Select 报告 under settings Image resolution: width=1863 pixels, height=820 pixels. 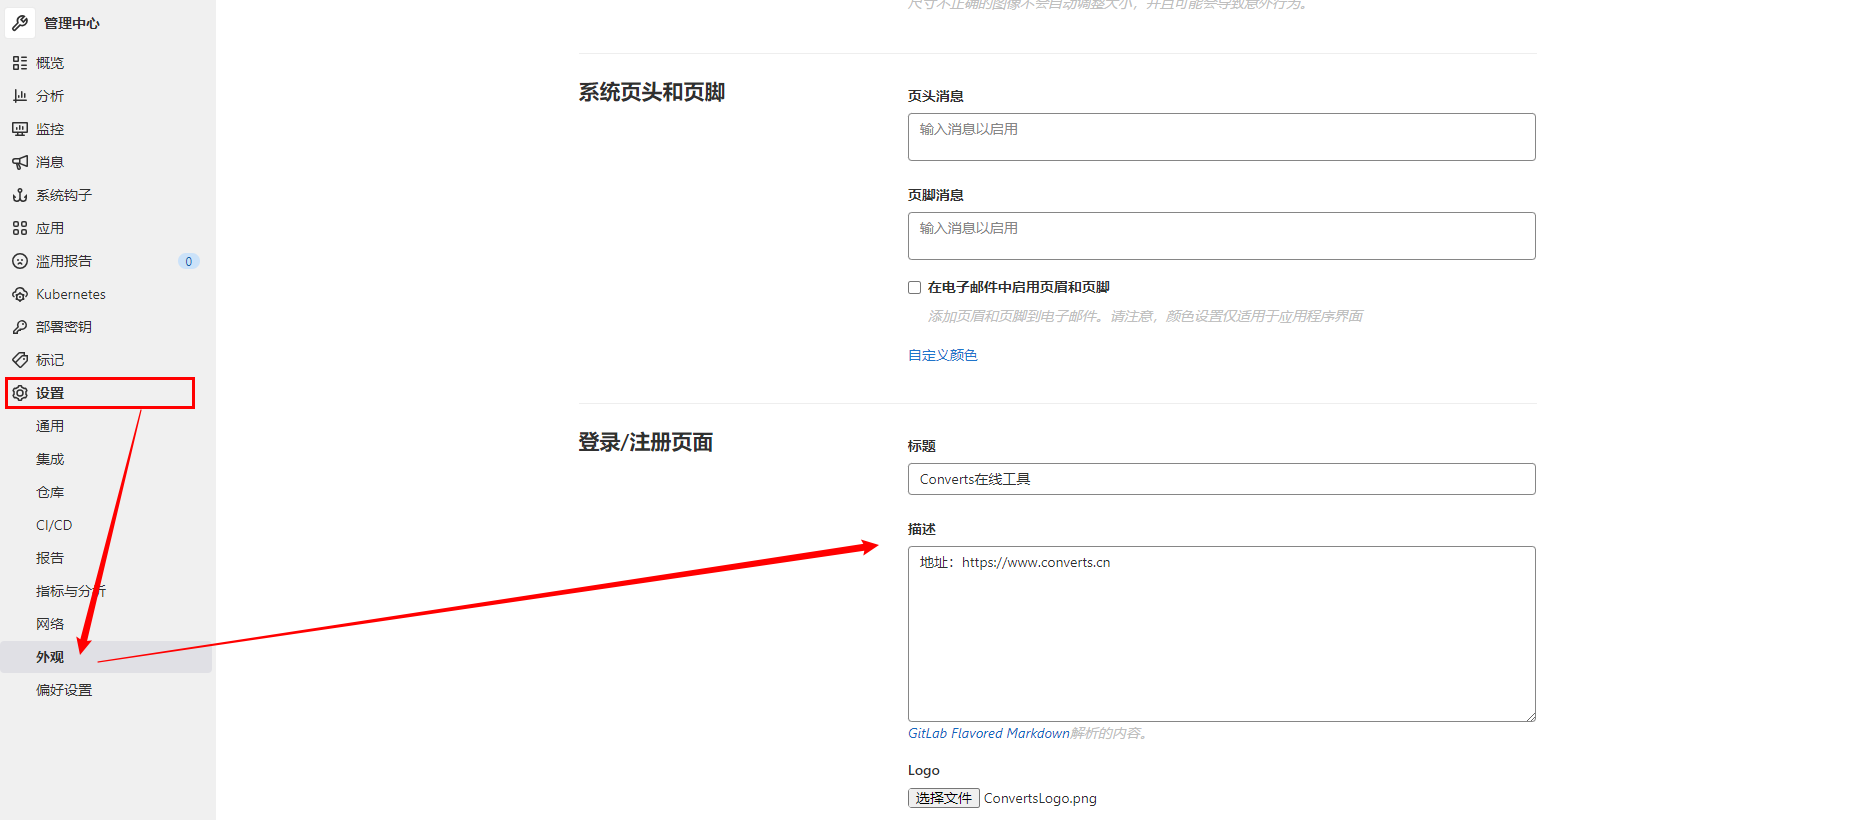pos(50,558)
